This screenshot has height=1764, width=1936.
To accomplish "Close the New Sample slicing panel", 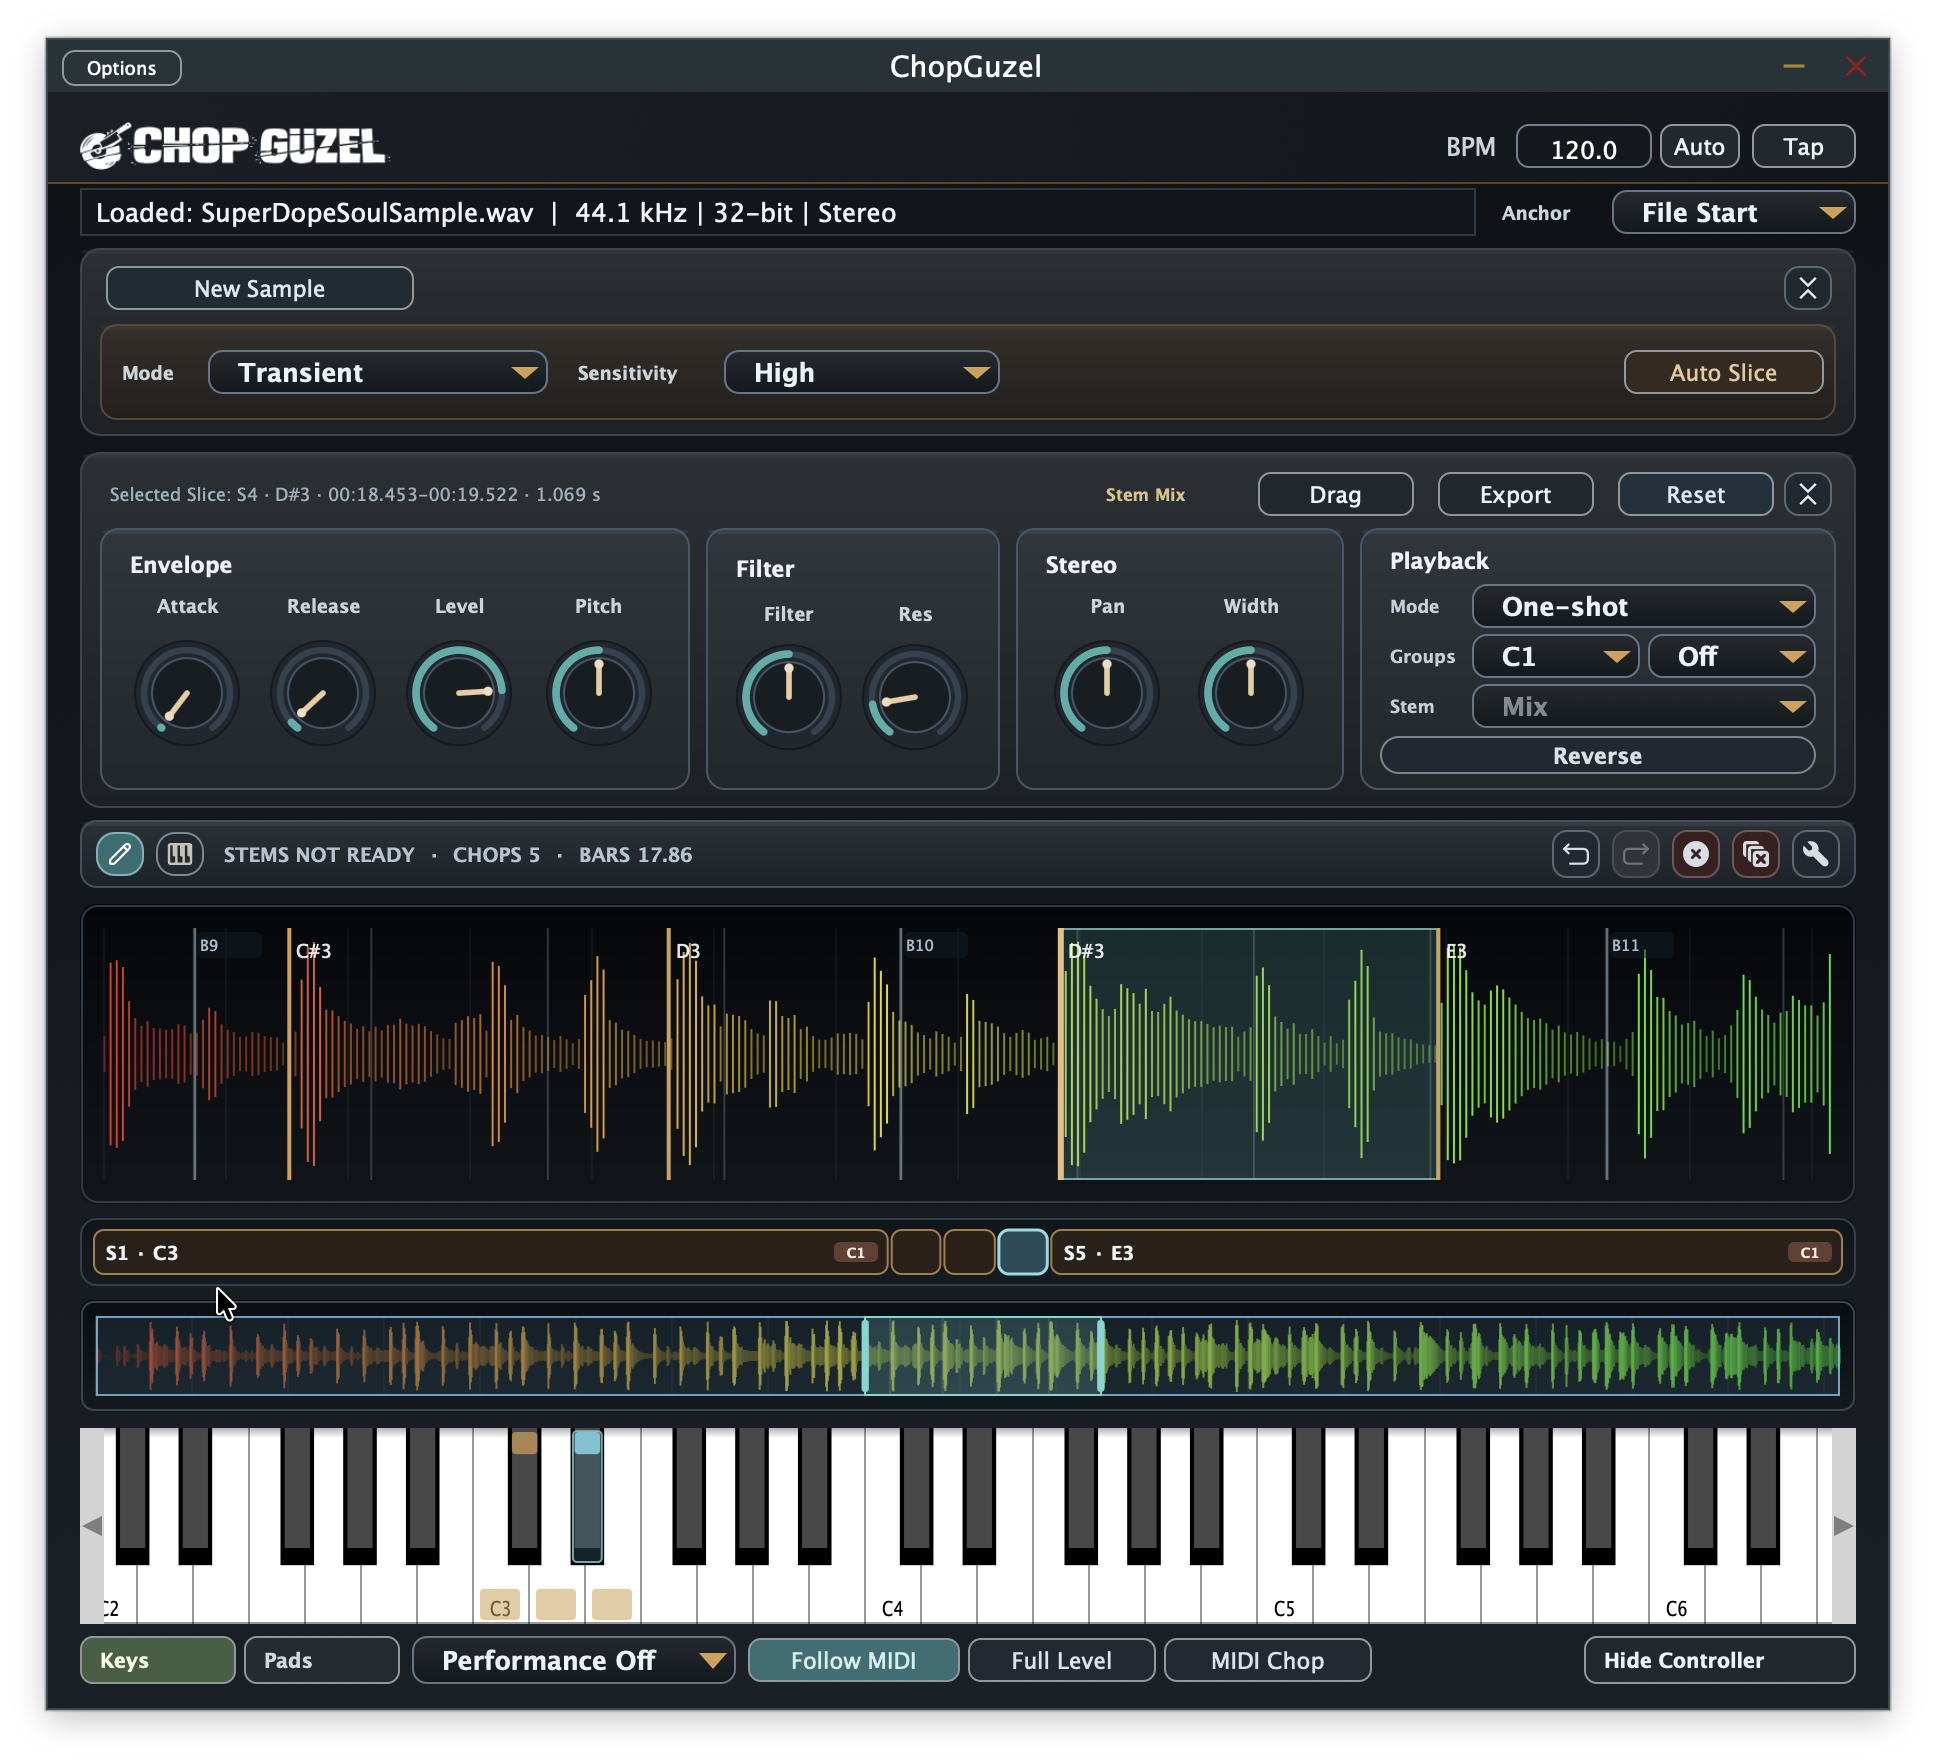I will click(x=1808, y=289).
